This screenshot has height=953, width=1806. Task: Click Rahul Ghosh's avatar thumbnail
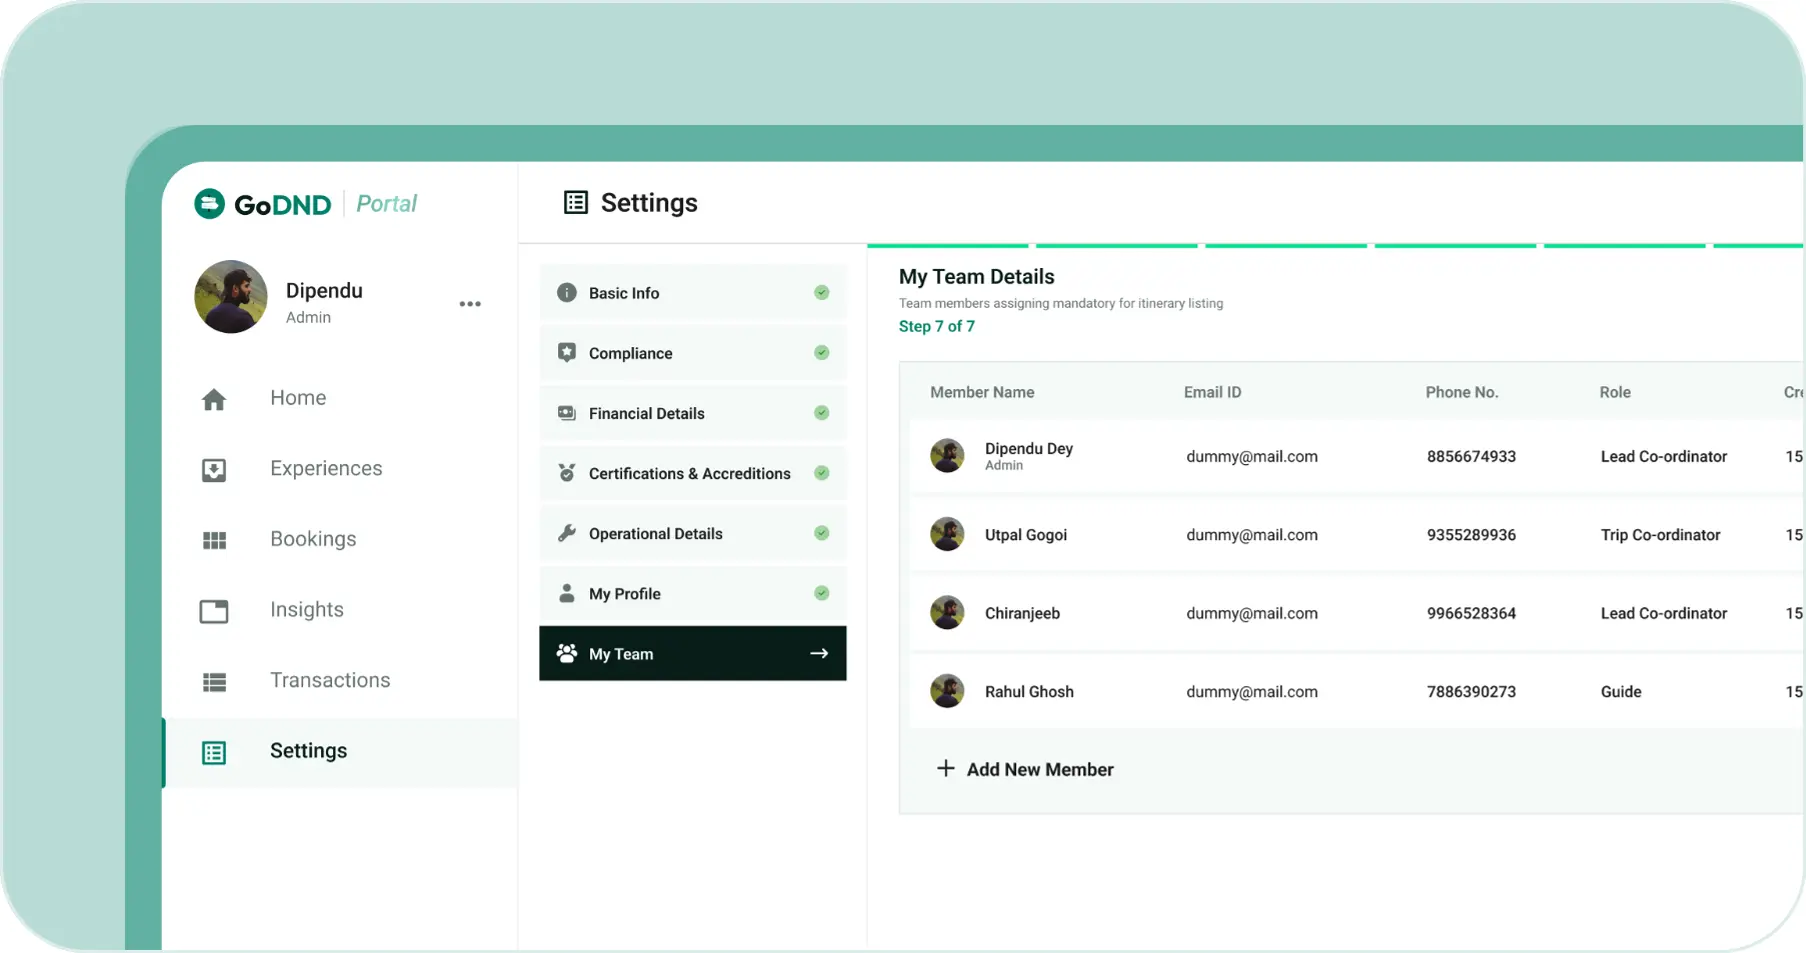[947, 691]
